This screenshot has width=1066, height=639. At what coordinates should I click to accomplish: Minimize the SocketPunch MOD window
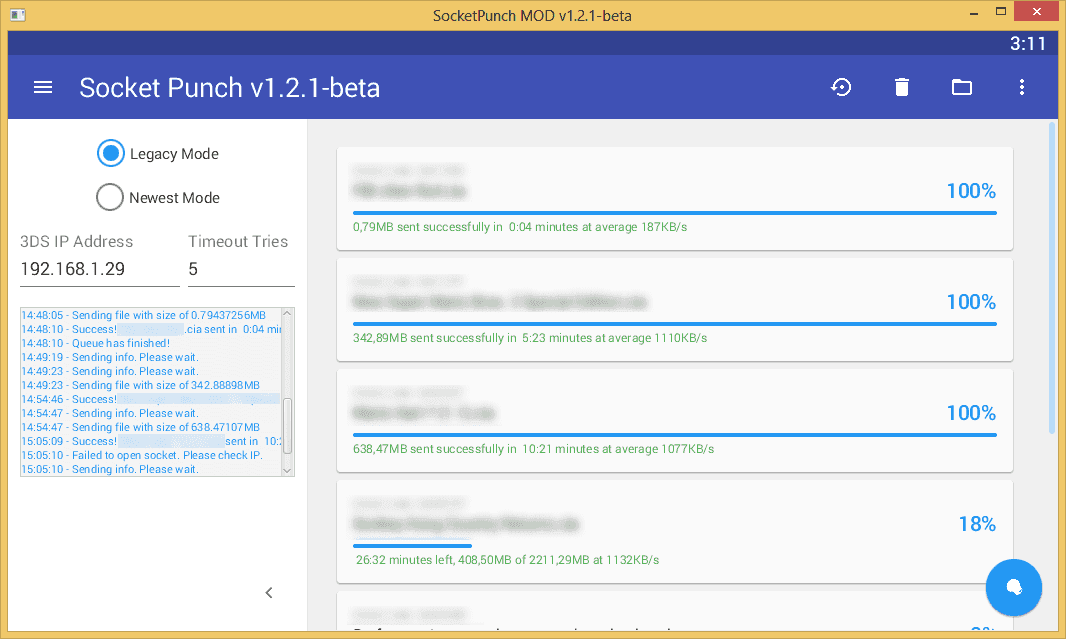pos(974,12)
